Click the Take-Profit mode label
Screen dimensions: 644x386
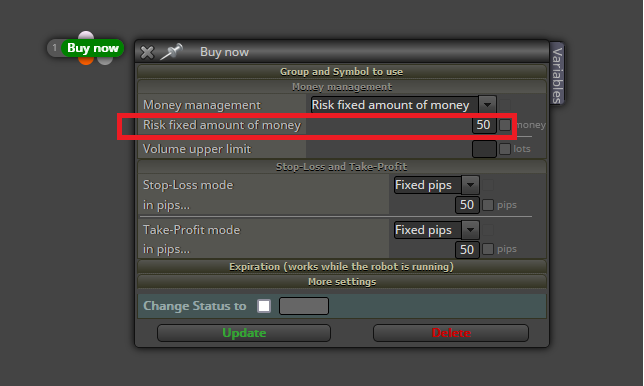(191, 230)
